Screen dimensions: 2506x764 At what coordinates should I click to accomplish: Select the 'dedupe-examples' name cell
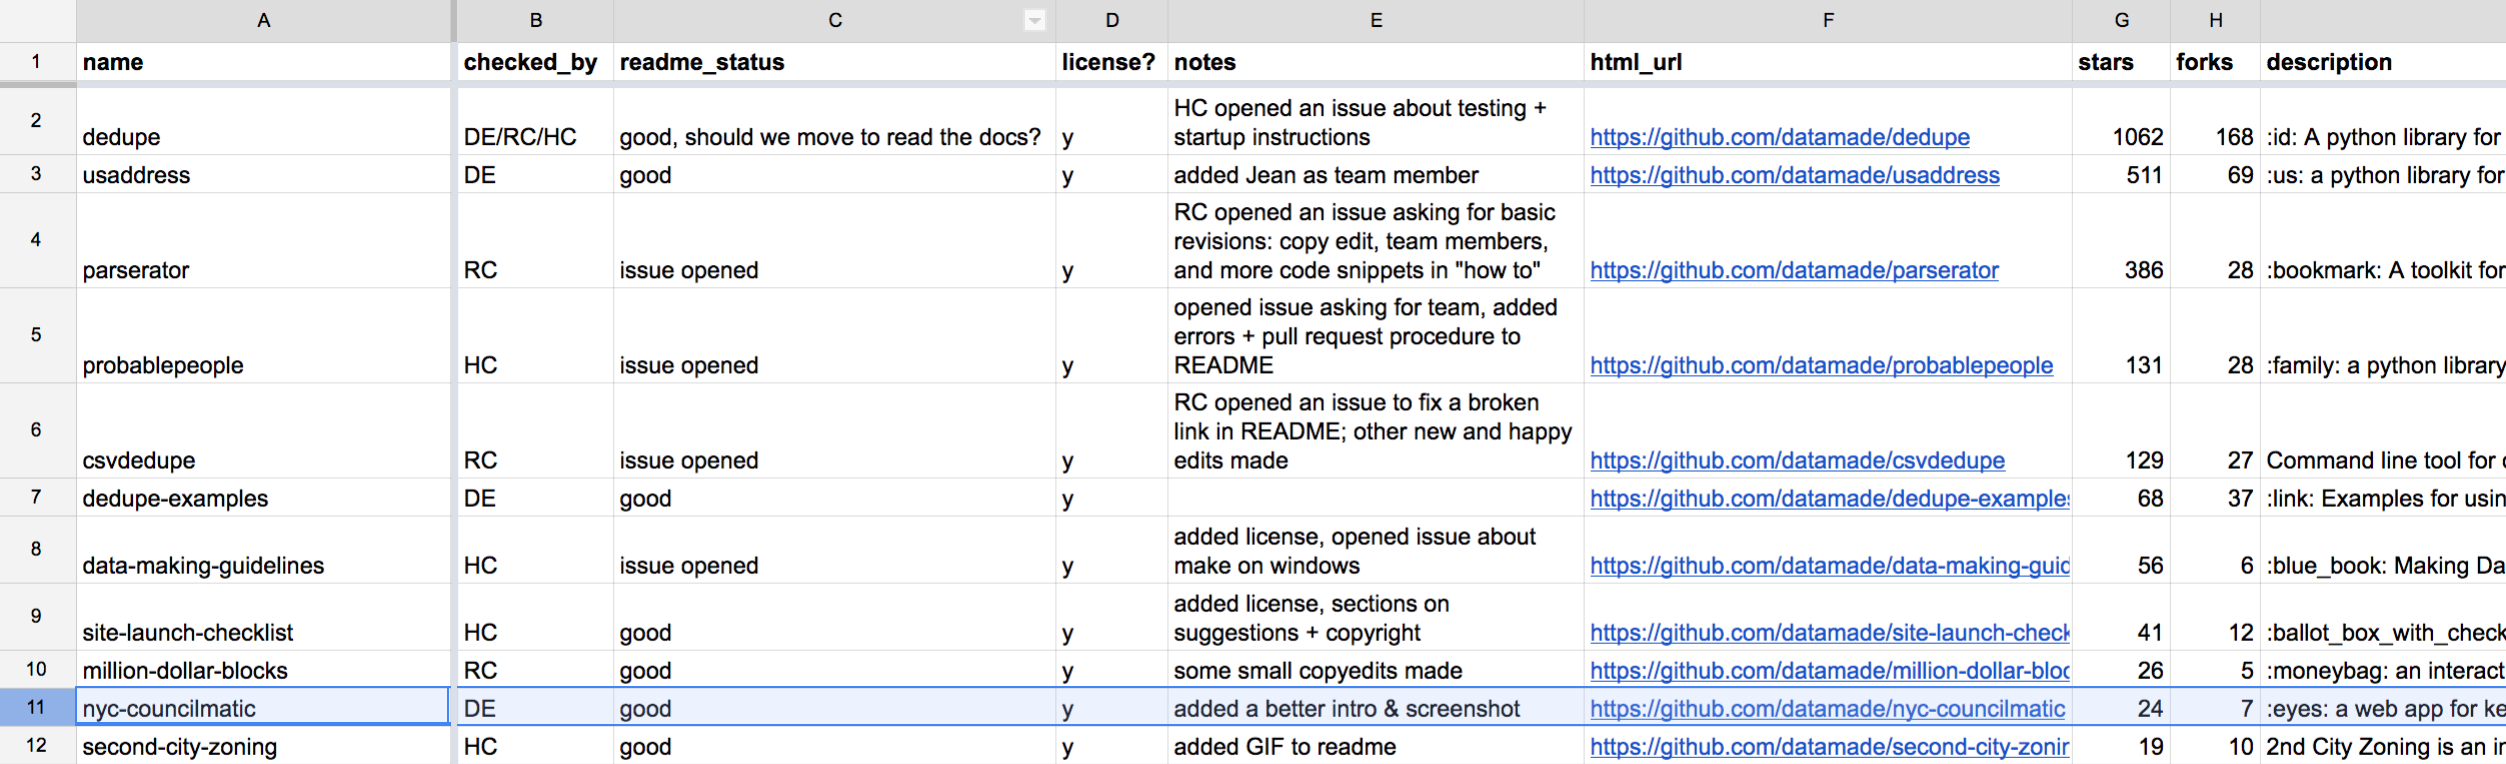point(264,497)
